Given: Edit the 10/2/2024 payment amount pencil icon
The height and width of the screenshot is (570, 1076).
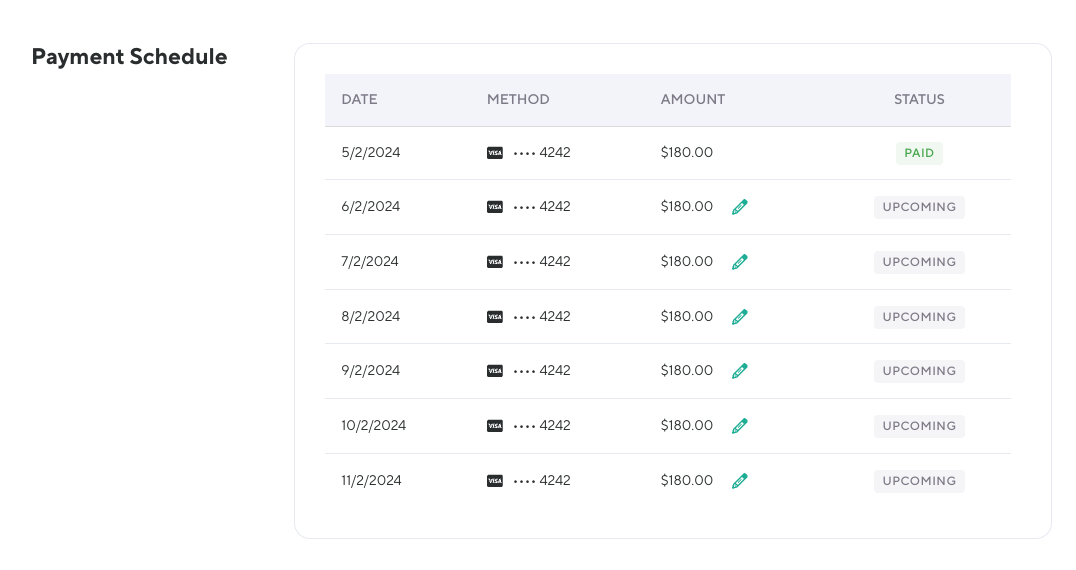Looking at the screenshot, I should [739, 426].
